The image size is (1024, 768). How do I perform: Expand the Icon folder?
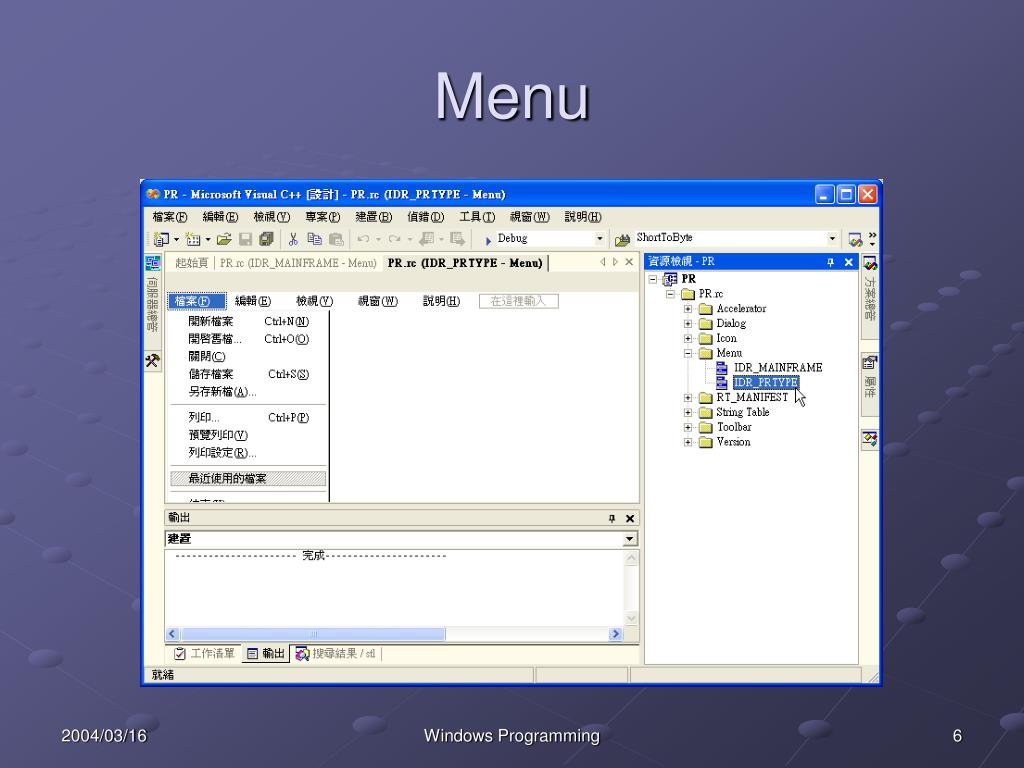(688, 339)
